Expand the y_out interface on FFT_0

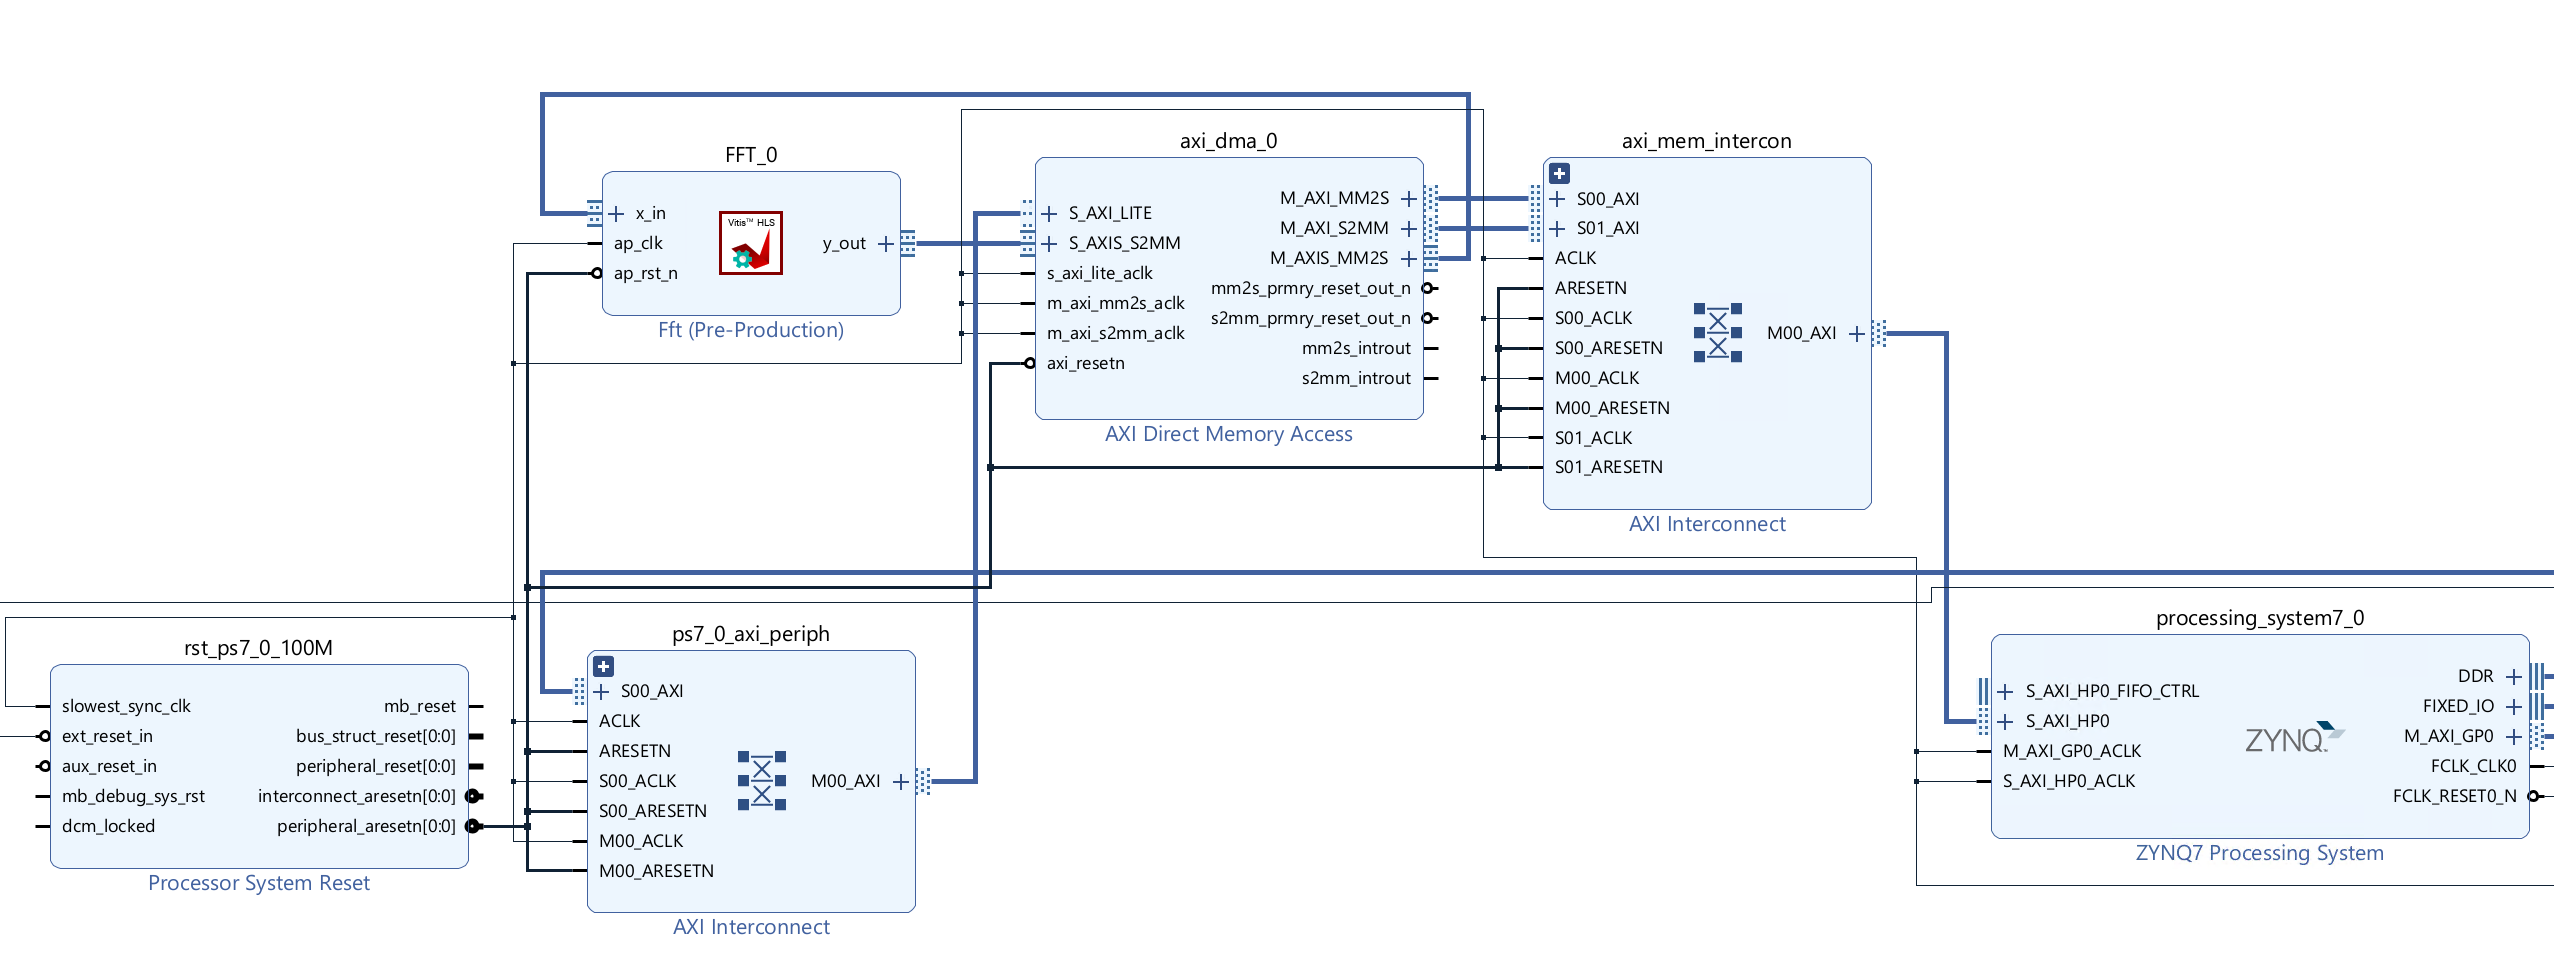pyautogui.click(x=885, y=243)
